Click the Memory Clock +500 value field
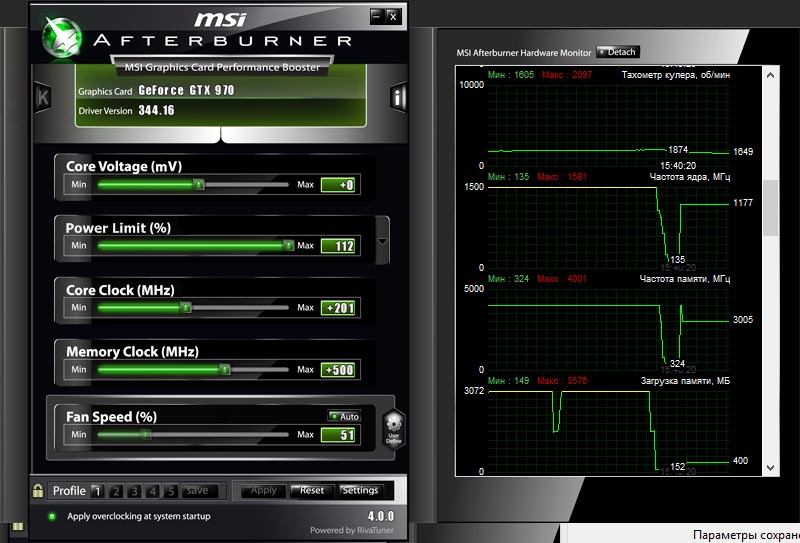The width and height of the screenshot is (800, 543). 338,369
